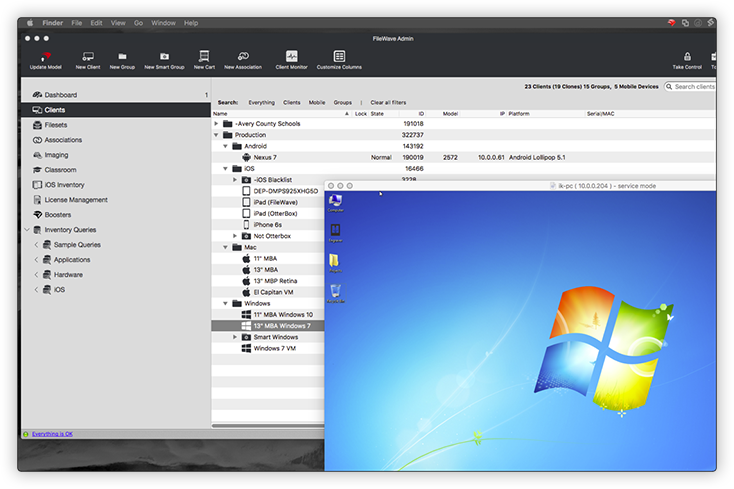Open Classroom in the sidebar
This screenshot has height=489, width=734.
(x=116, y=170)
